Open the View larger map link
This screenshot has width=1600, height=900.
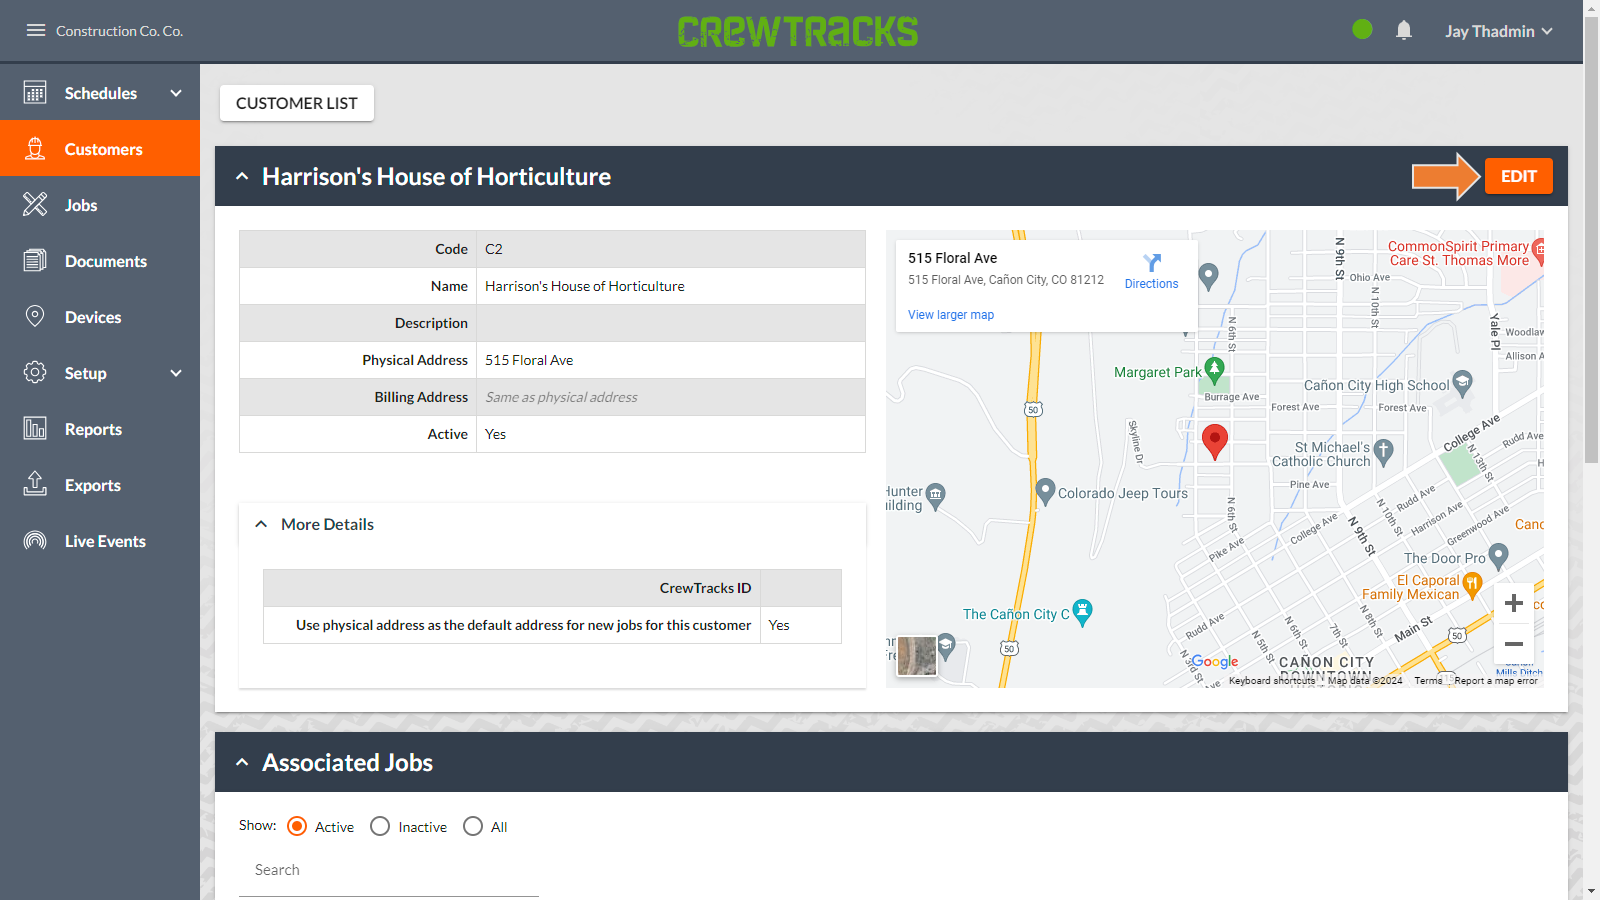[951, 315]
